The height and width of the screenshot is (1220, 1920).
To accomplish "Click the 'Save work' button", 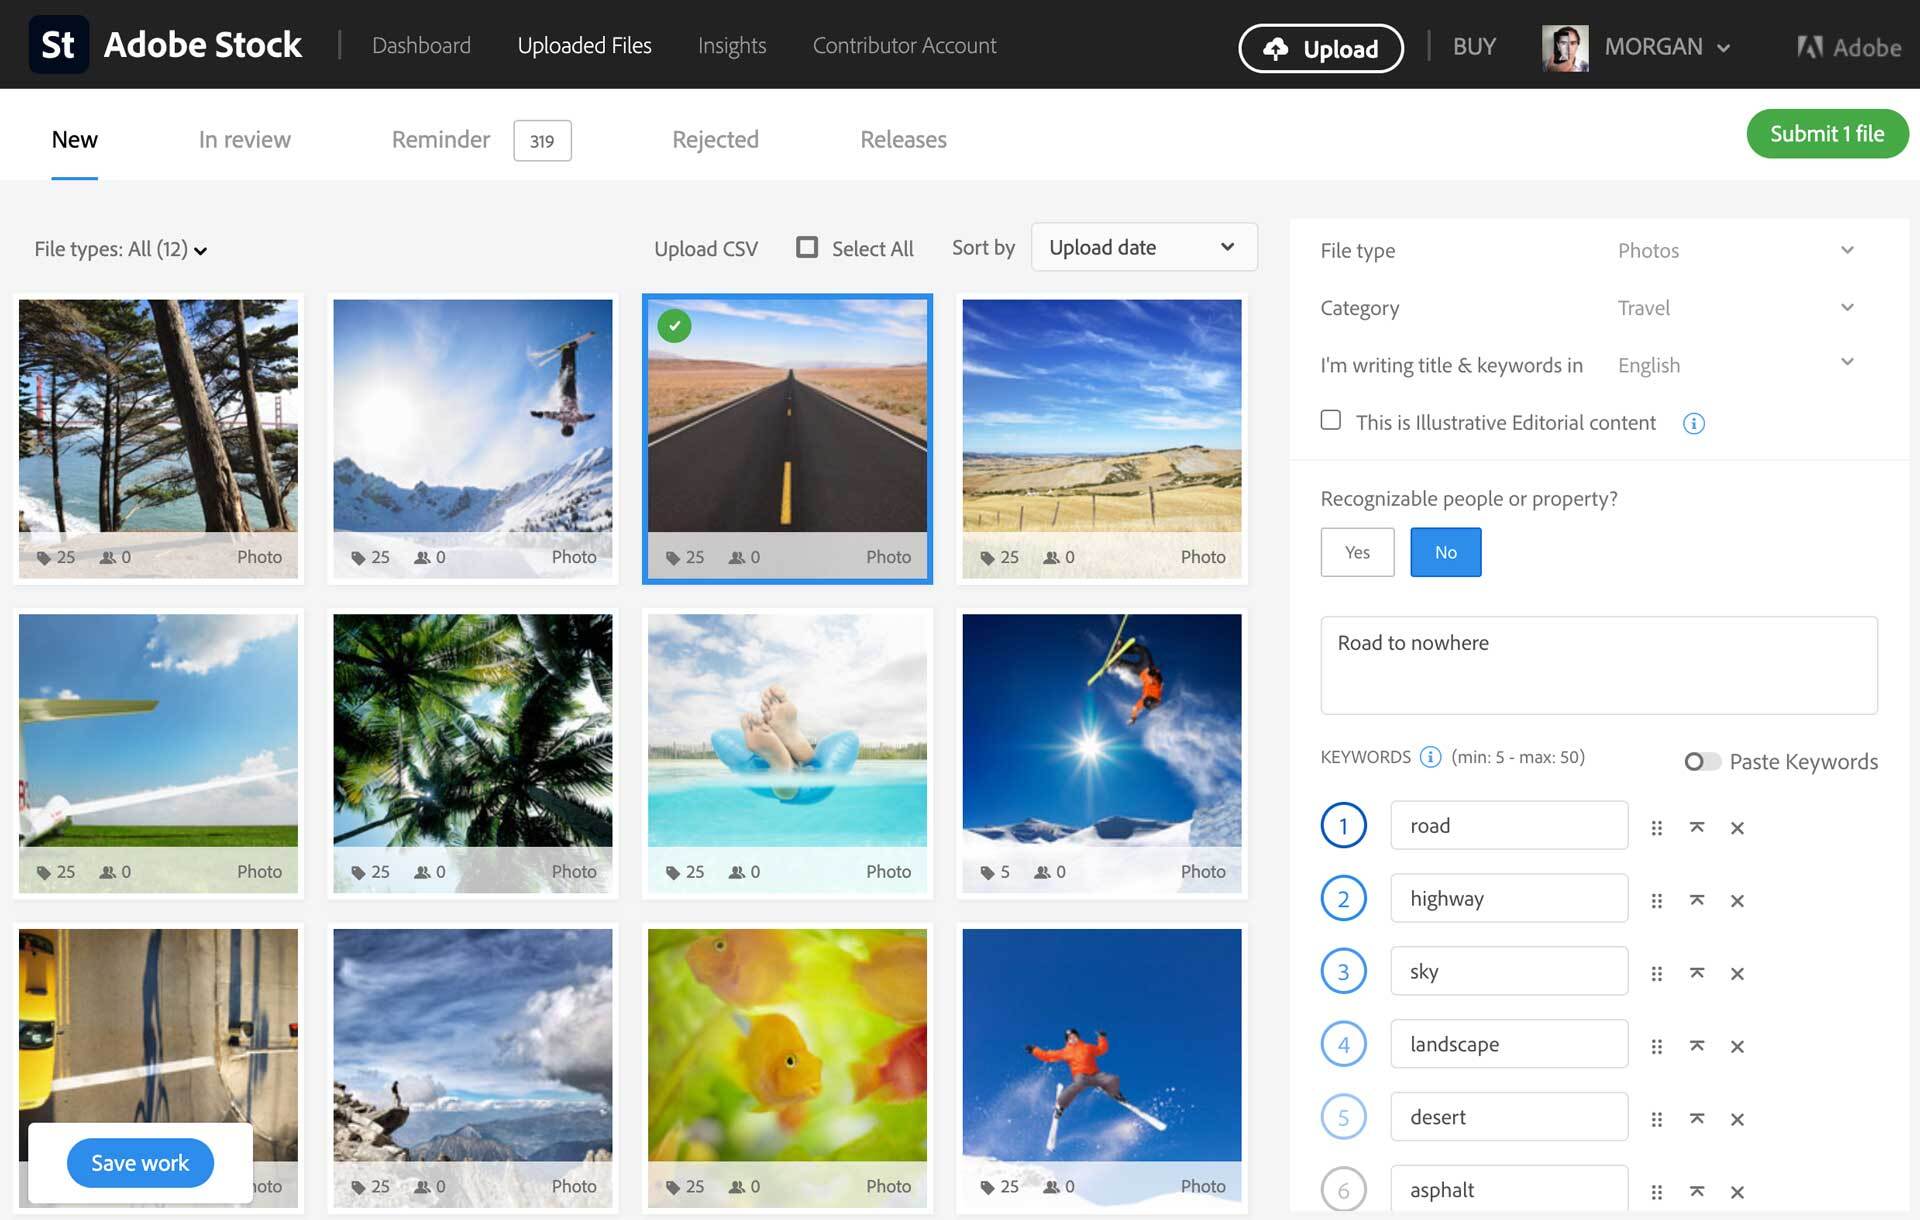I will 139,1161.
